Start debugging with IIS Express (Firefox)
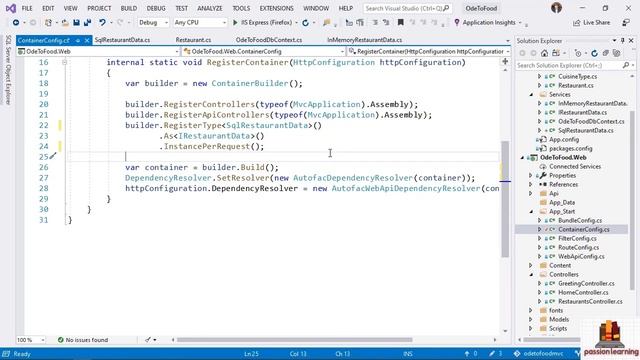The width and height of the screenshot is (640, 360). point(263,23)
